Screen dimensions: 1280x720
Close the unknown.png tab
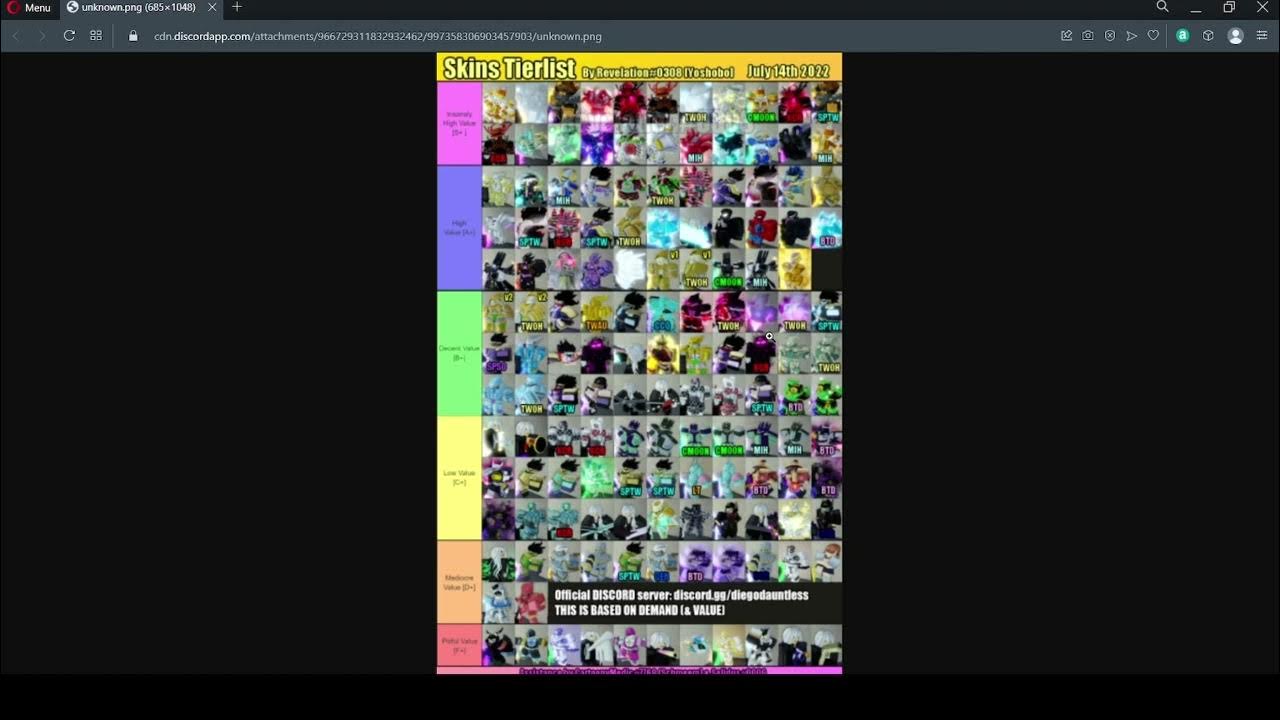point(212,7)
